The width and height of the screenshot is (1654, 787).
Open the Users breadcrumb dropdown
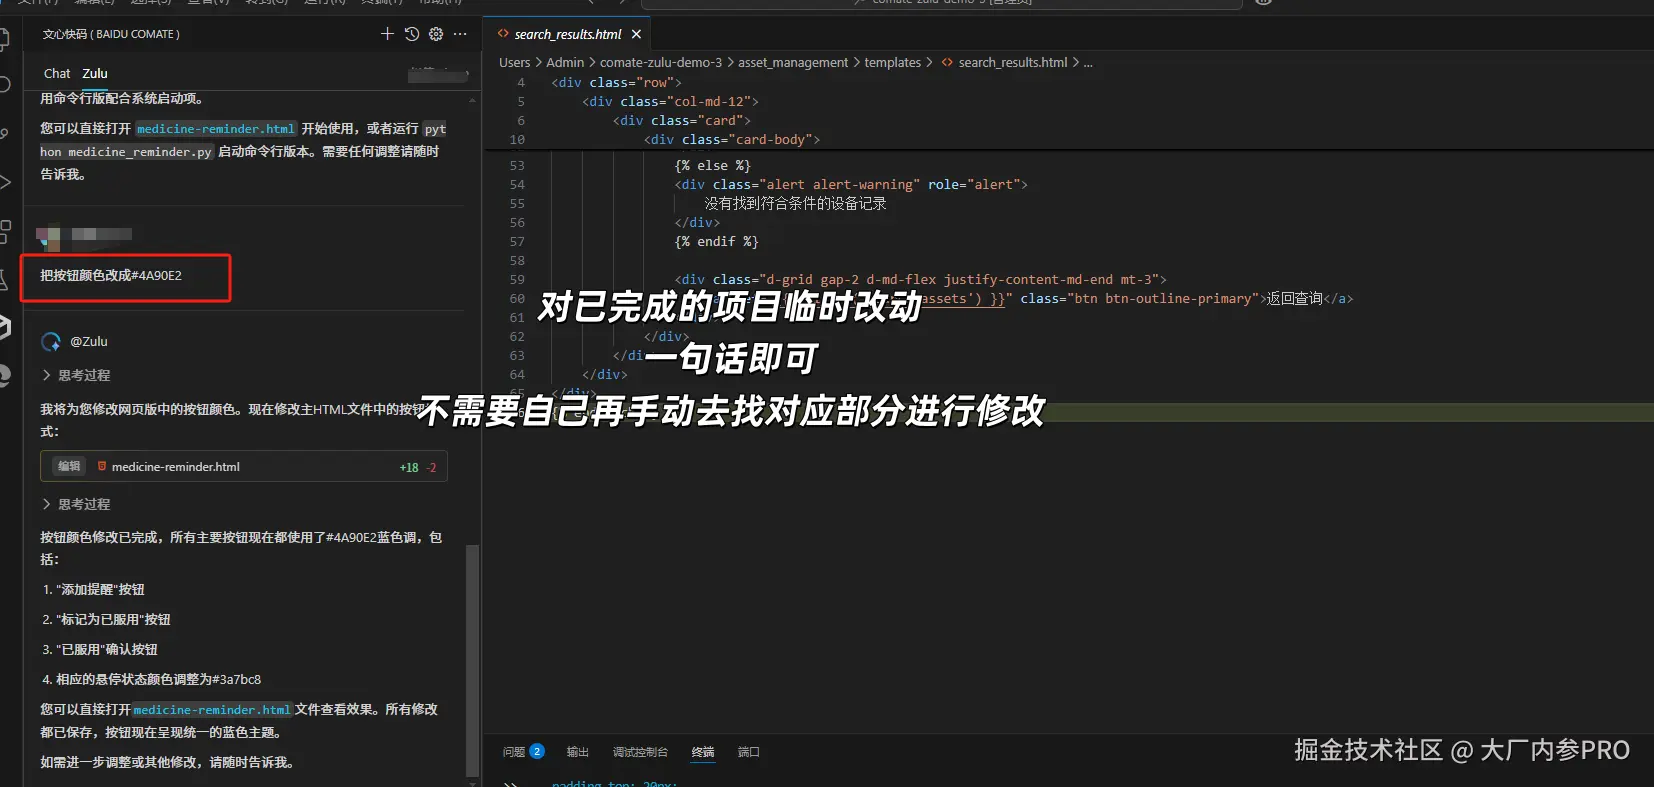pos(515,62)
